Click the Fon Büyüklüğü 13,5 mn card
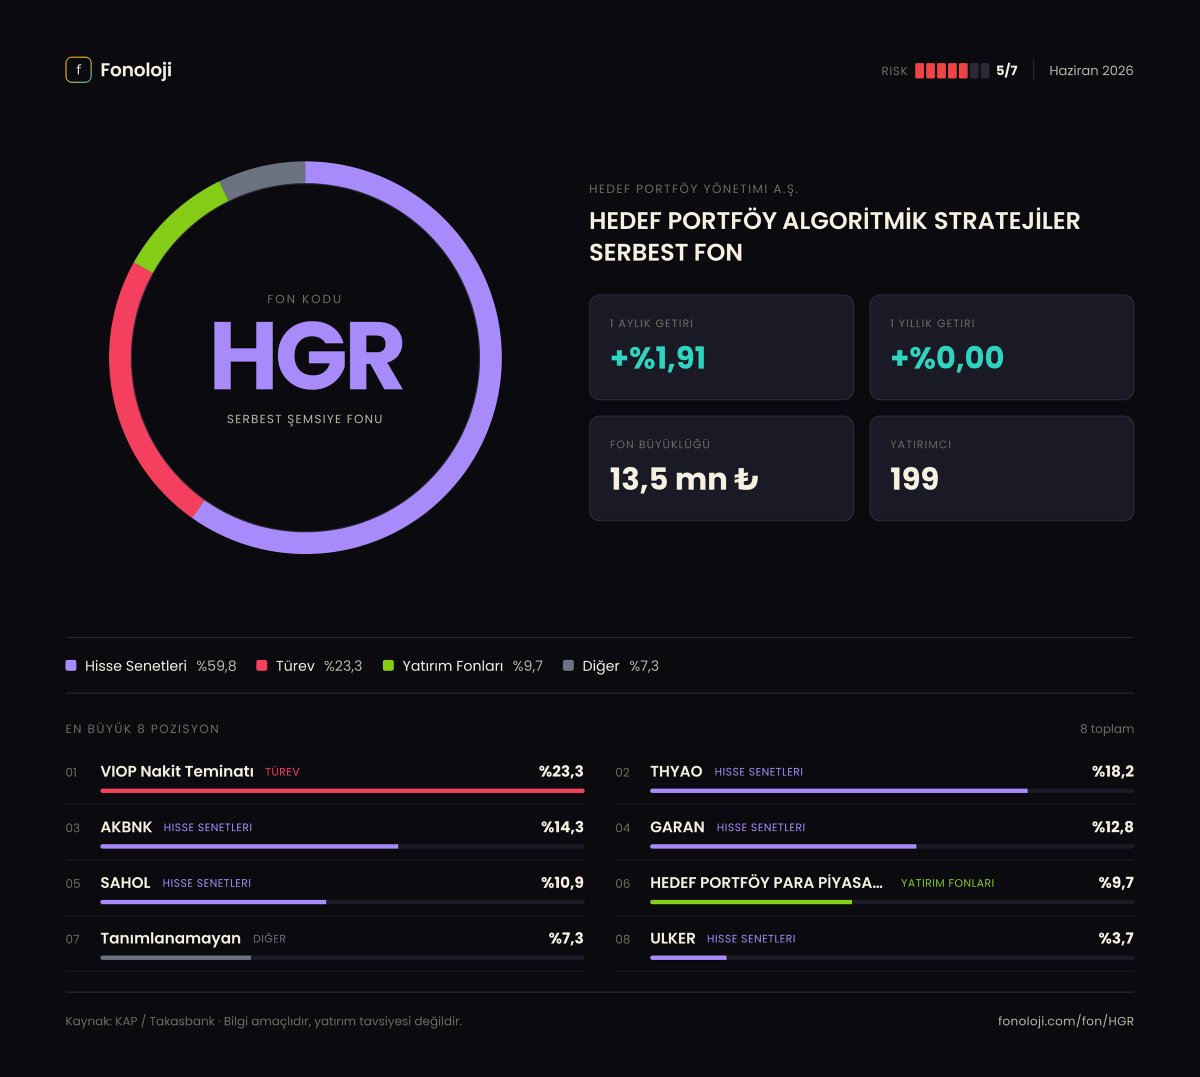Screen dimensions: 1200x1077 pos(721,468)
